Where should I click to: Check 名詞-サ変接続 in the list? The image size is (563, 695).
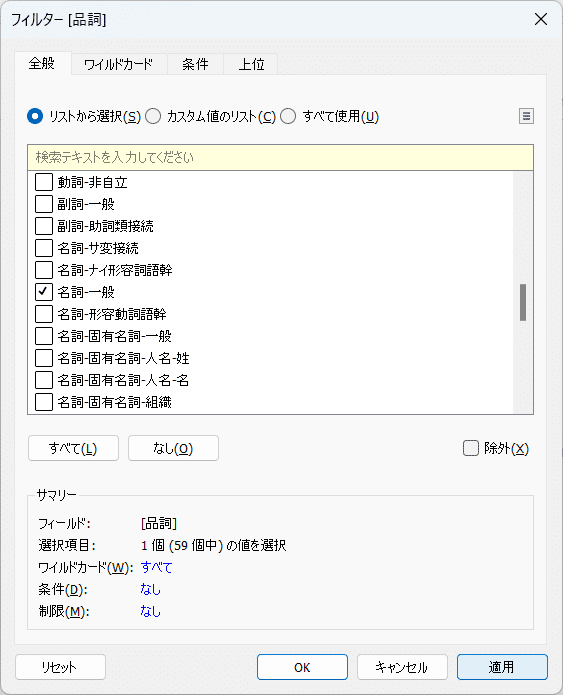pos(44,248)
